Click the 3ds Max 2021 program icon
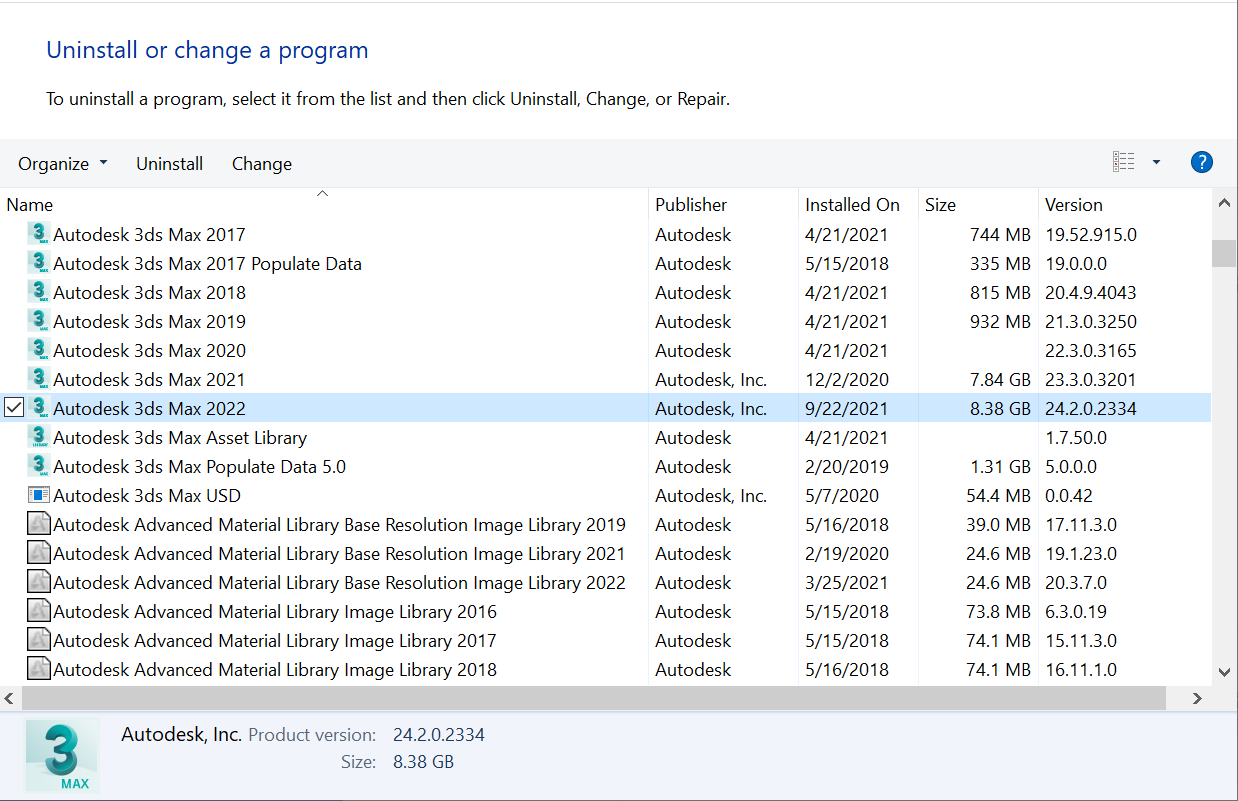Image resolution: width=1238 pixels, height=801 pixels. [39, 379]
